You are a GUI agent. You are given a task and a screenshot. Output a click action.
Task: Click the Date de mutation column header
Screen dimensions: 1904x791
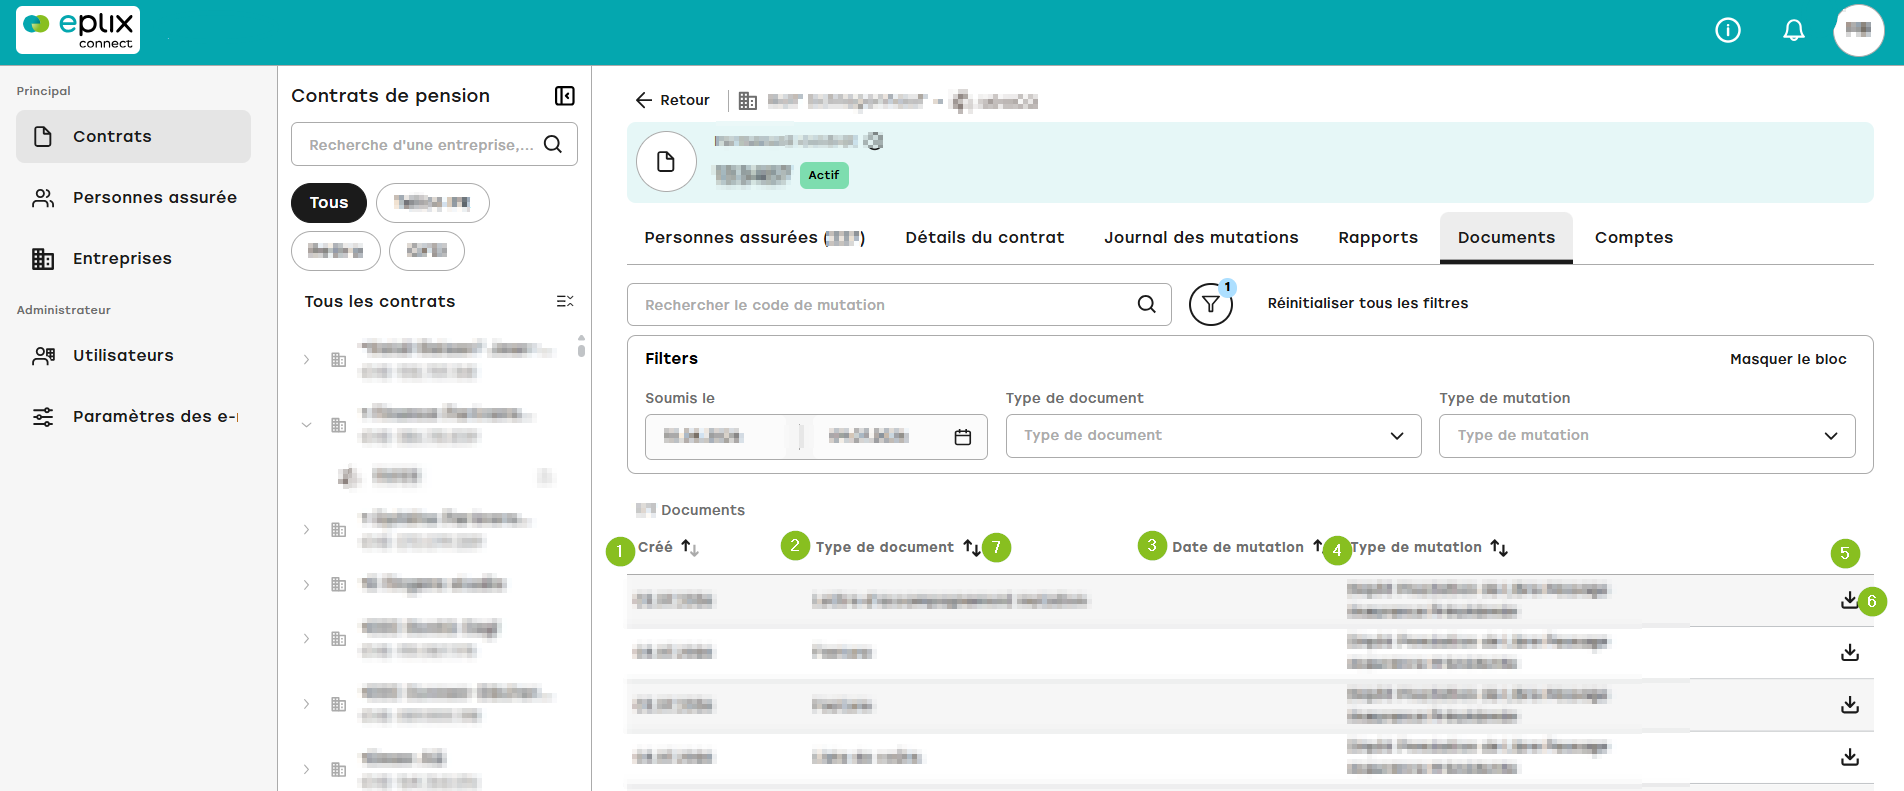click(1238, 547)
